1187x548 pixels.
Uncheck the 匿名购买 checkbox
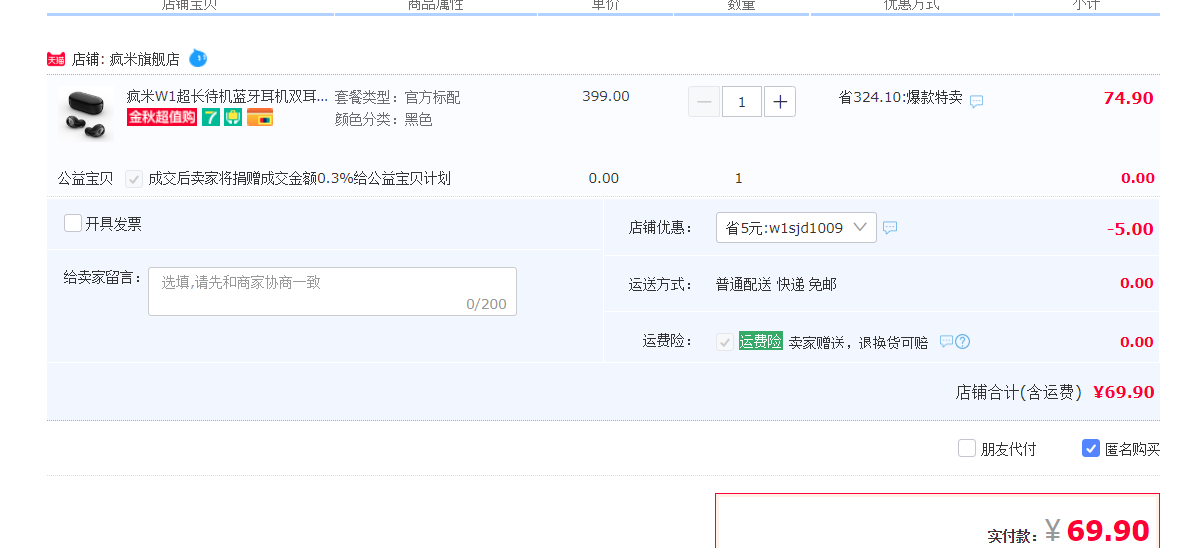coord(1091,448)
